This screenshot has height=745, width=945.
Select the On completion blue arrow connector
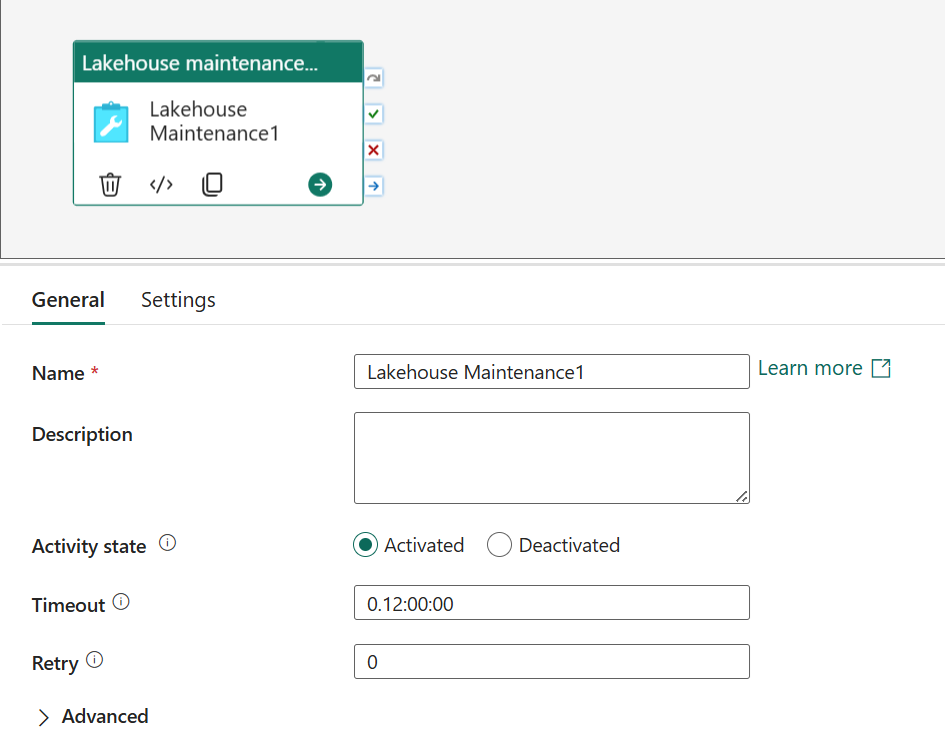click(x=374, y=186)
